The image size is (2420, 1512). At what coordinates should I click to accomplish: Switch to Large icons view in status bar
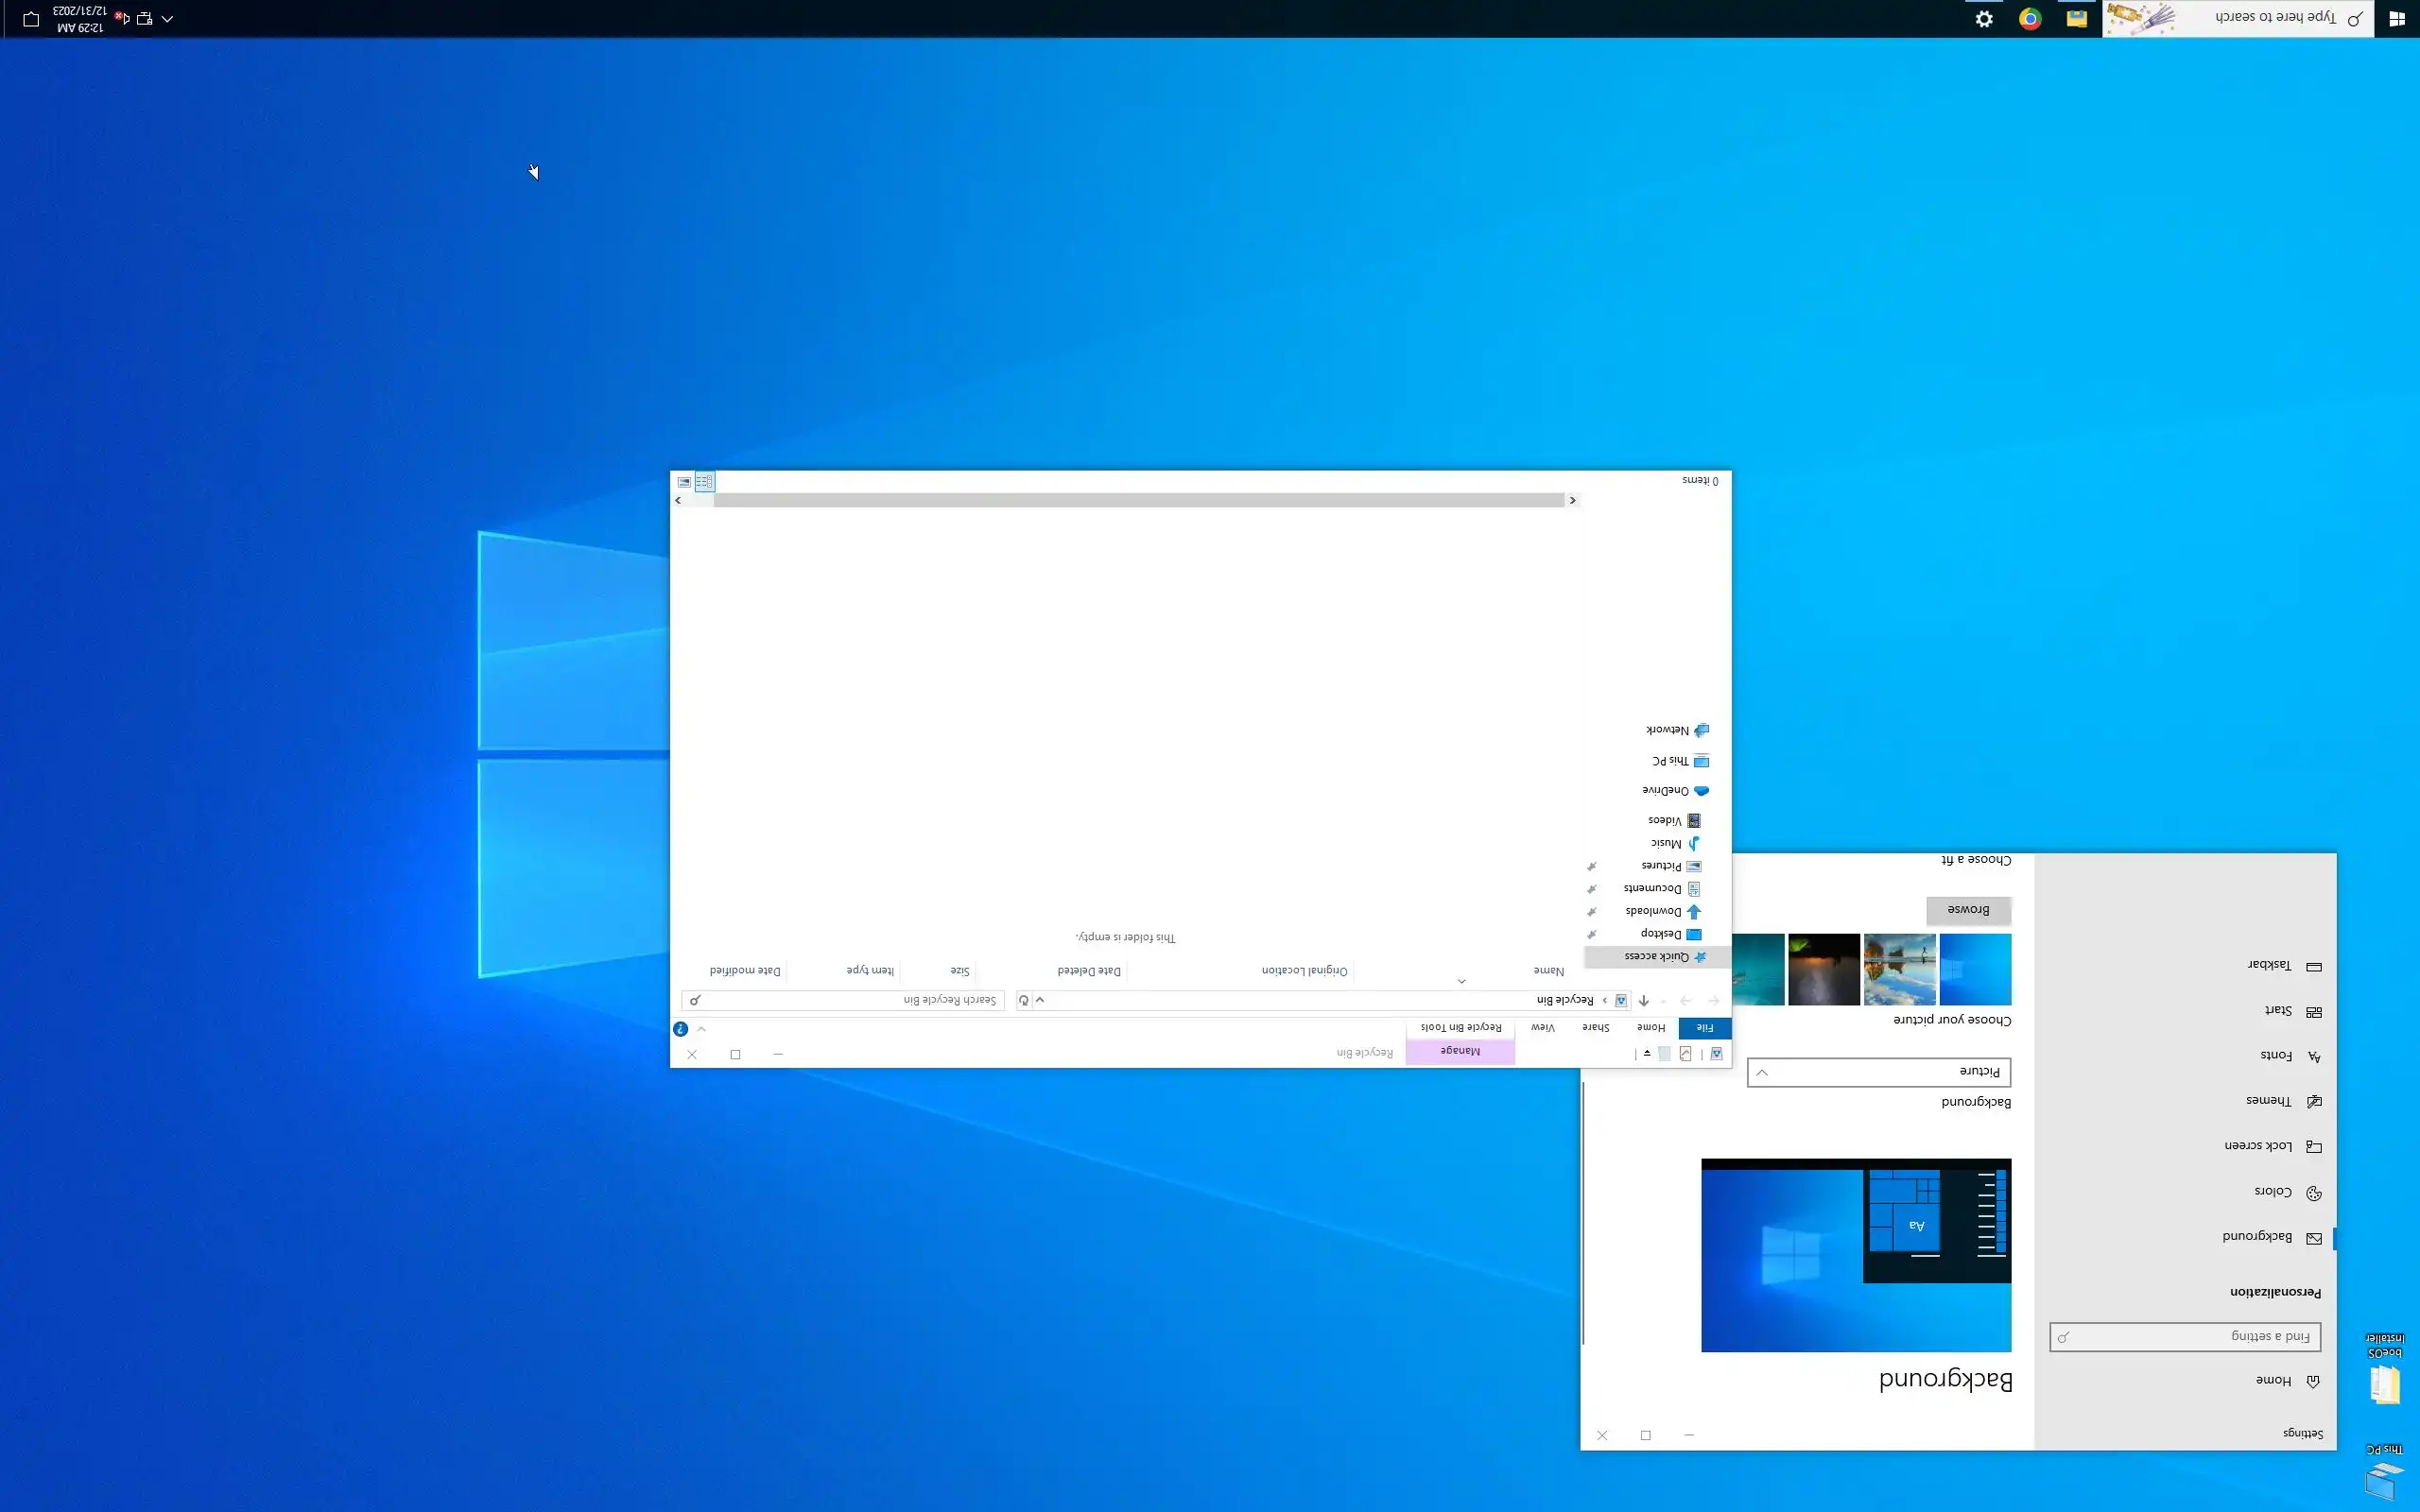click(x=684, y=482)
